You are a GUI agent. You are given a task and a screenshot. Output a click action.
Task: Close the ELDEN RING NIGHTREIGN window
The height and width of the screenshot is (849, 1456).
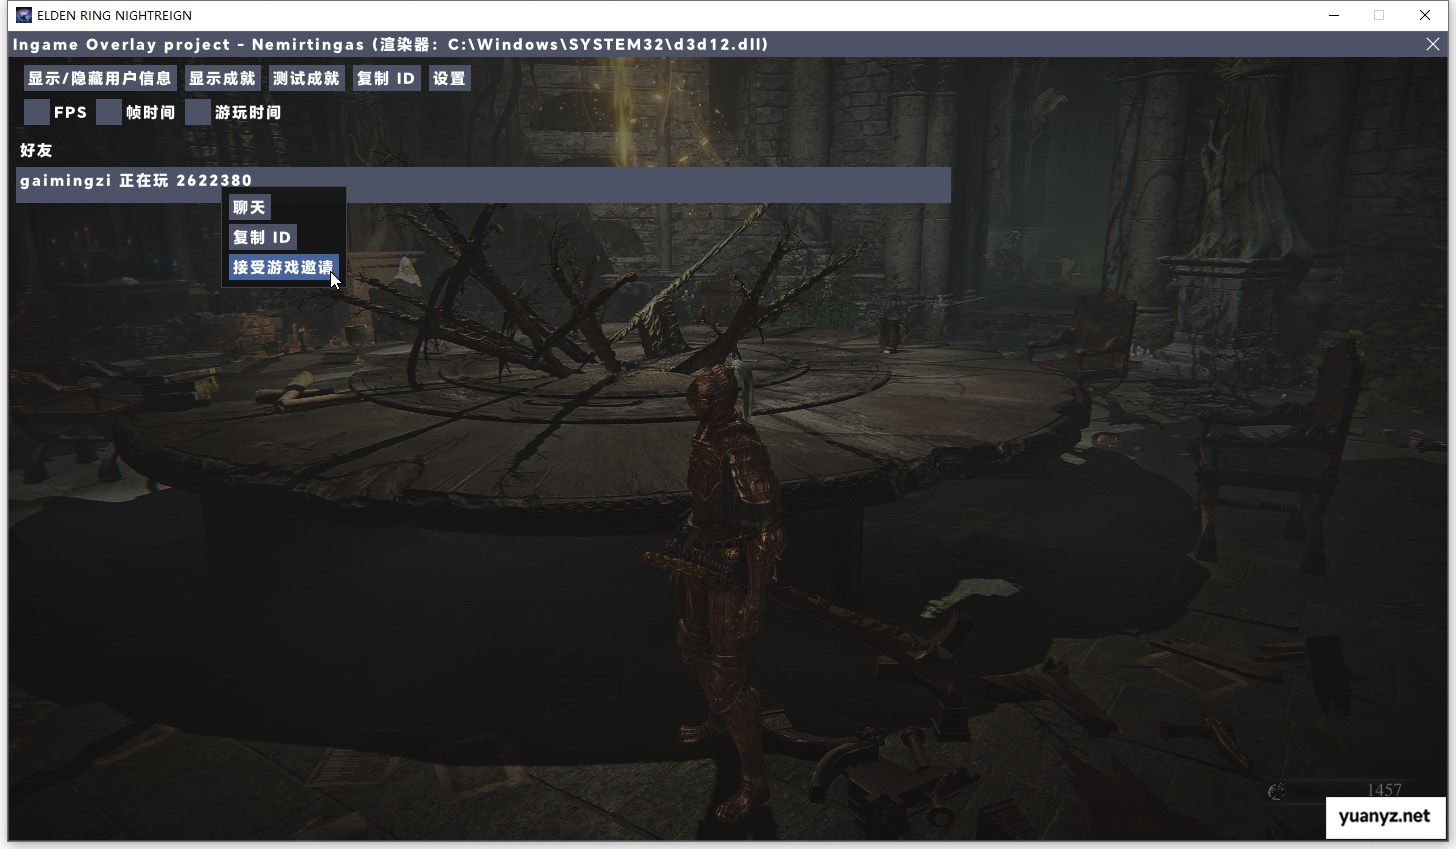[x=1425, y=15]
